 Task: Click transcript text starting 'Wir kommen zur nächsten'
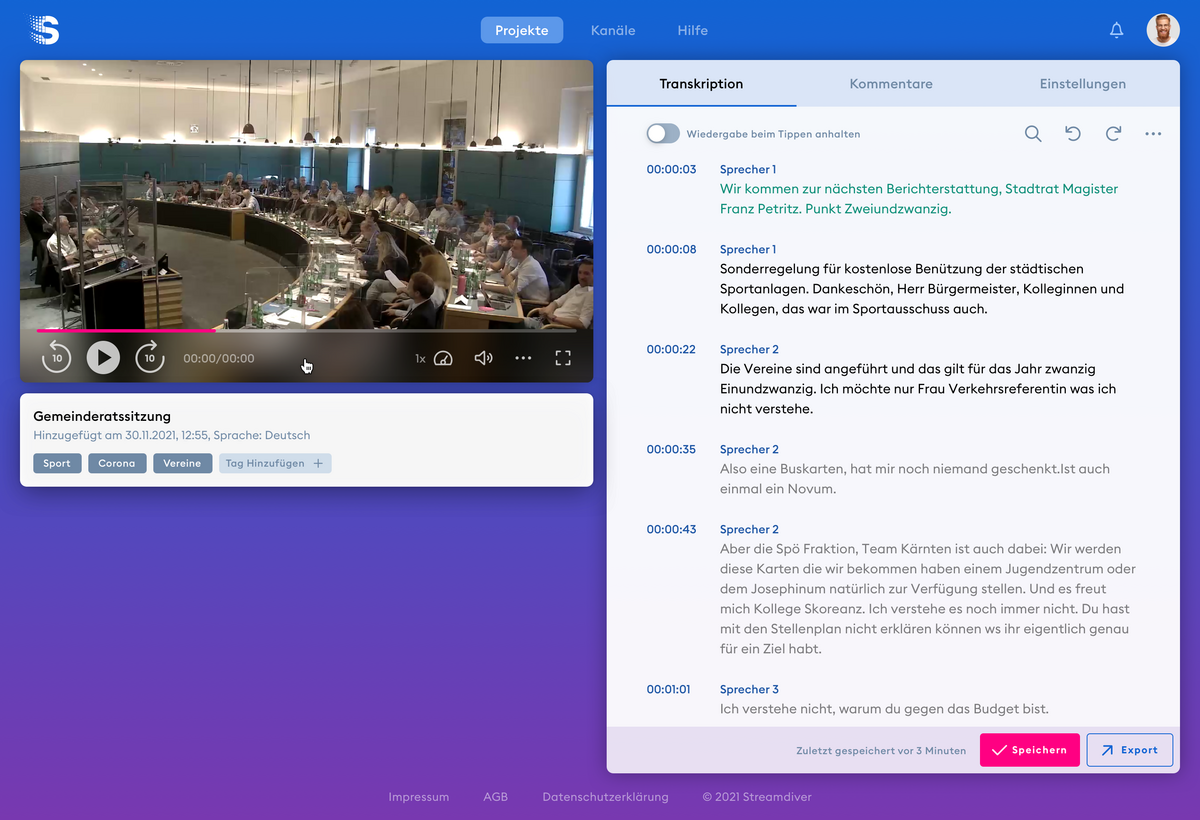(919, 199)
